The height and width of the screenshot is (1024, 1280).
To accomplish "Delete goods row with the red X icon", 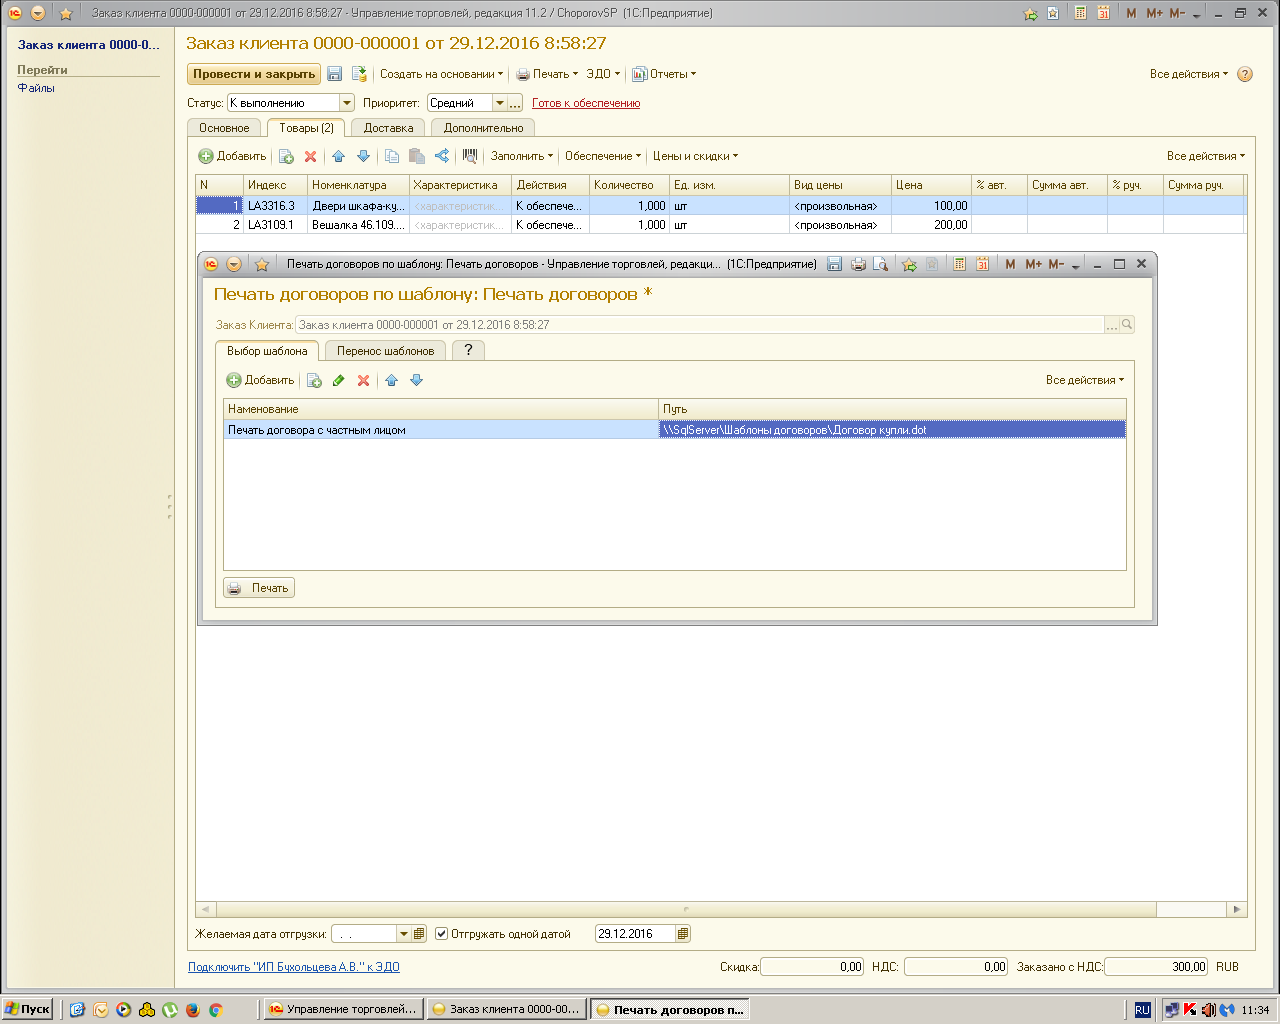I will (x=311, y=156).
